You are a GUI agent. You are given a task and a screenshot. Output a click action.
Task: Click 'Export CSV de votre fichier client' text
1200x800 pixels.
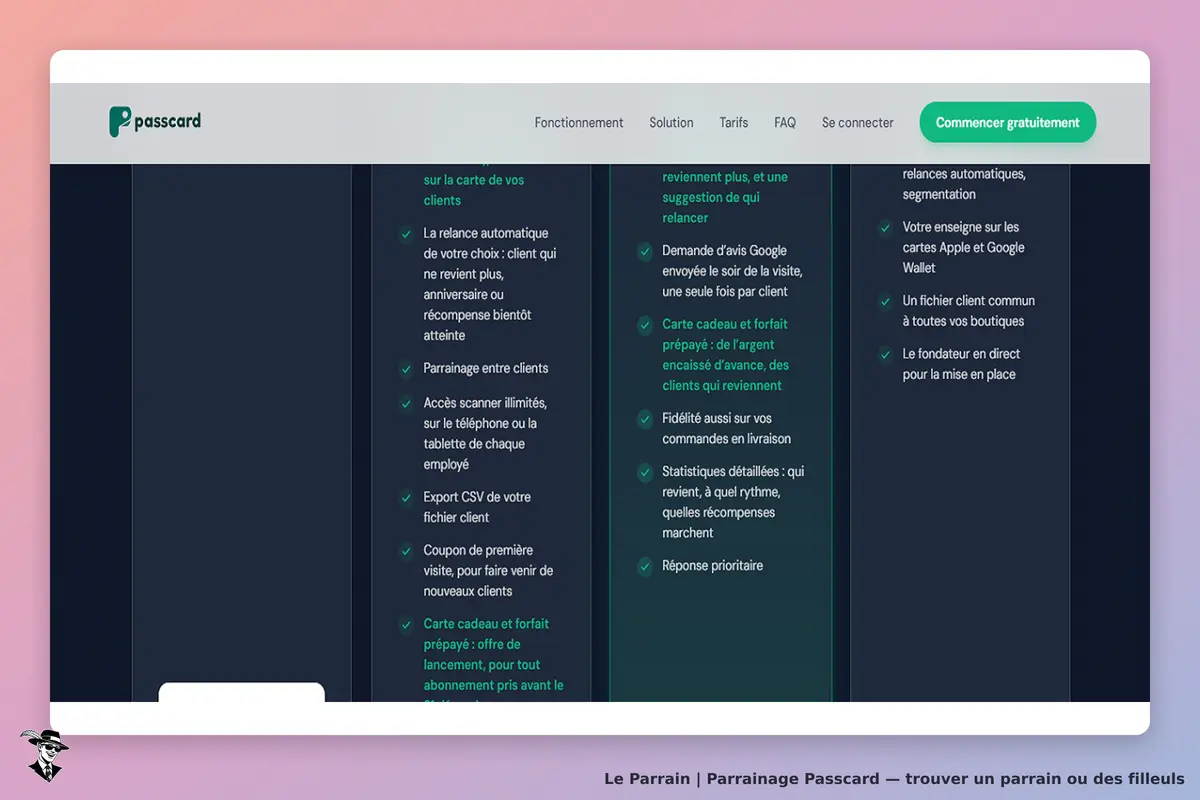[x=477, y=507]
